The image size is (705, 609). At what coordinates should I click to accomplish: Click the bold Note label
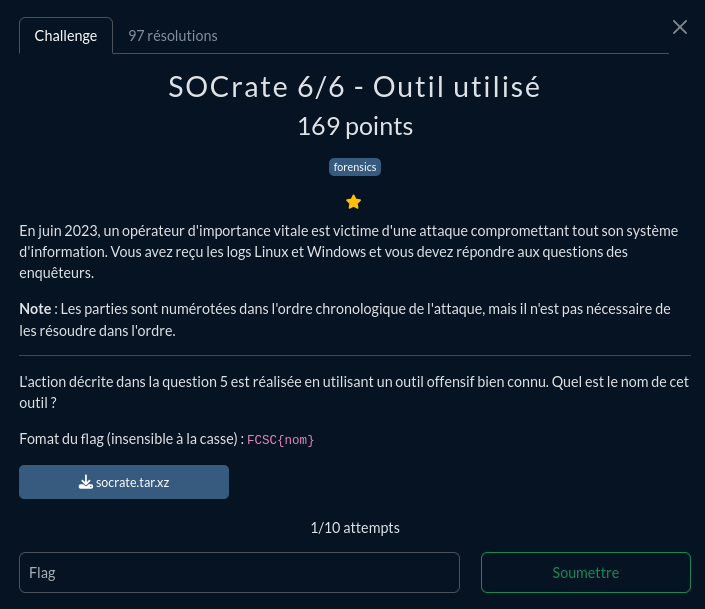[35, 309]
